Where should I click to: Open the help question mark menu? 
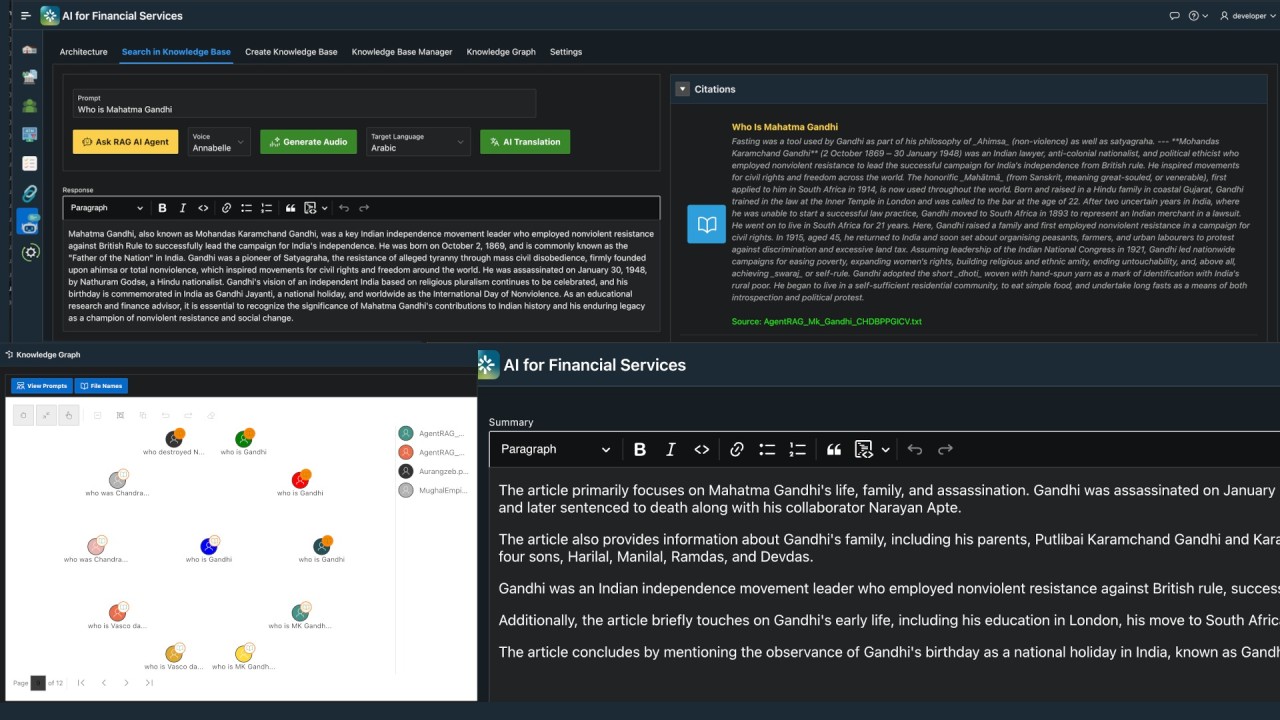[x=1198, y=16]
